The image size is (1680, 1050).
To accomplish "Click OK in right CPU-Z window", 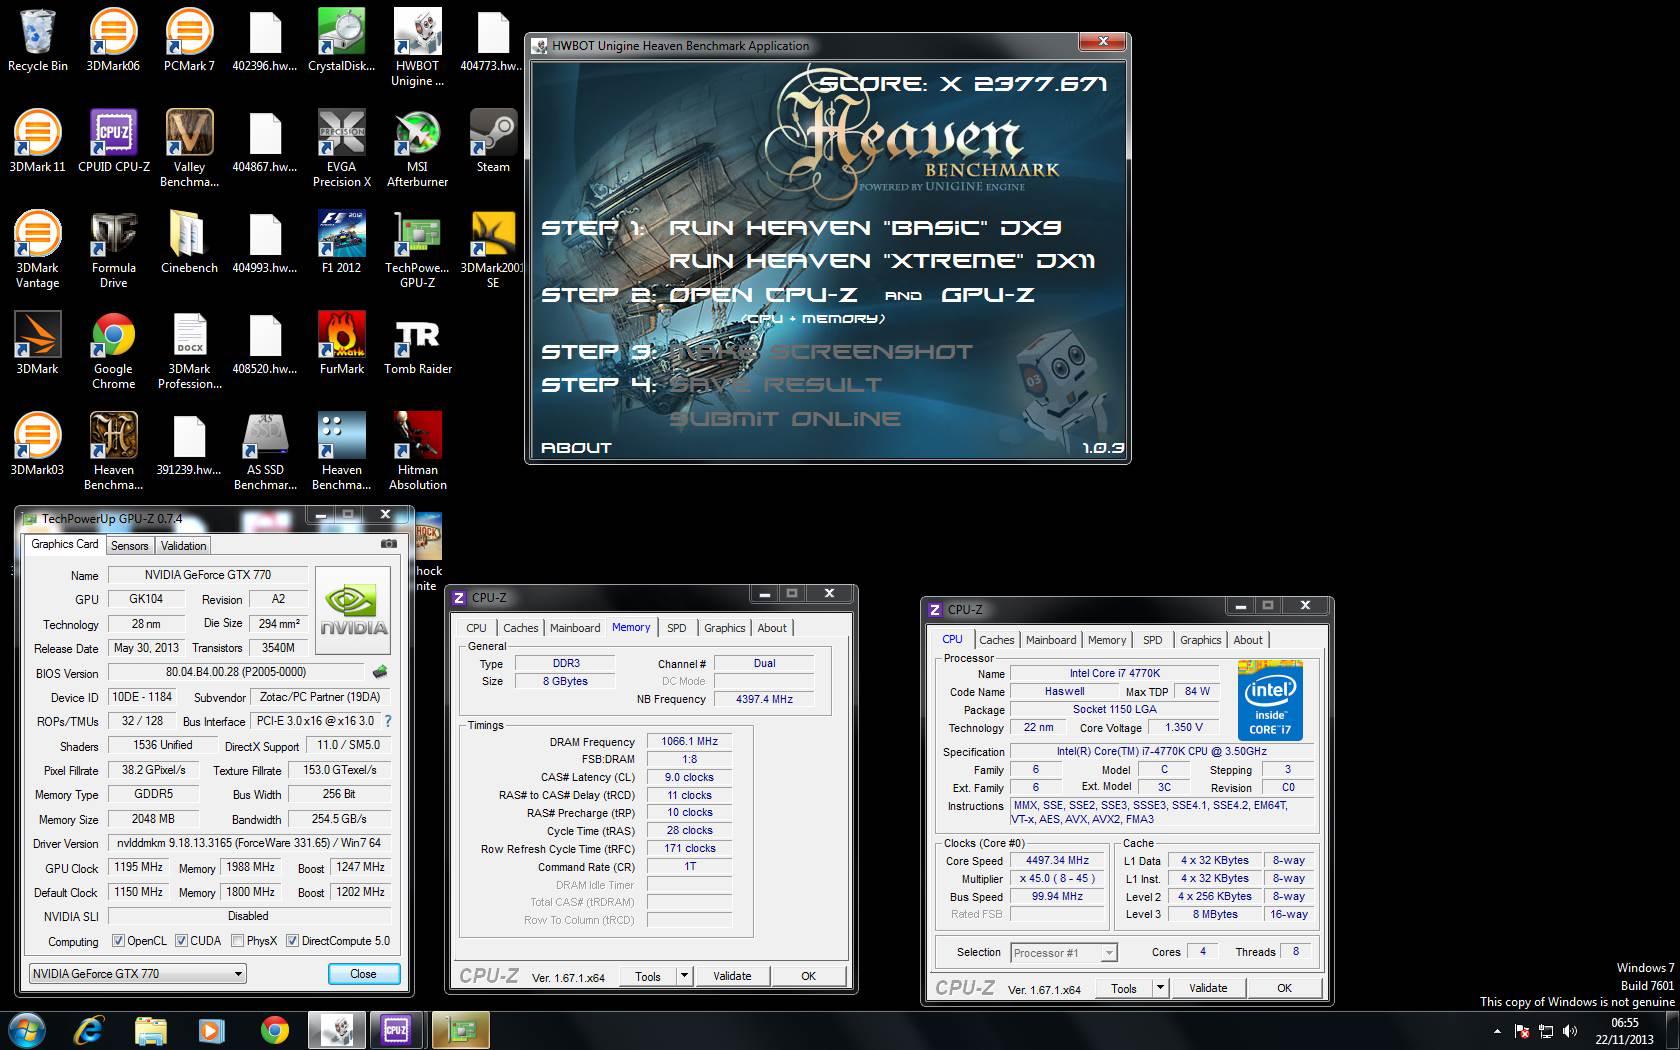I will point(1284,988).
